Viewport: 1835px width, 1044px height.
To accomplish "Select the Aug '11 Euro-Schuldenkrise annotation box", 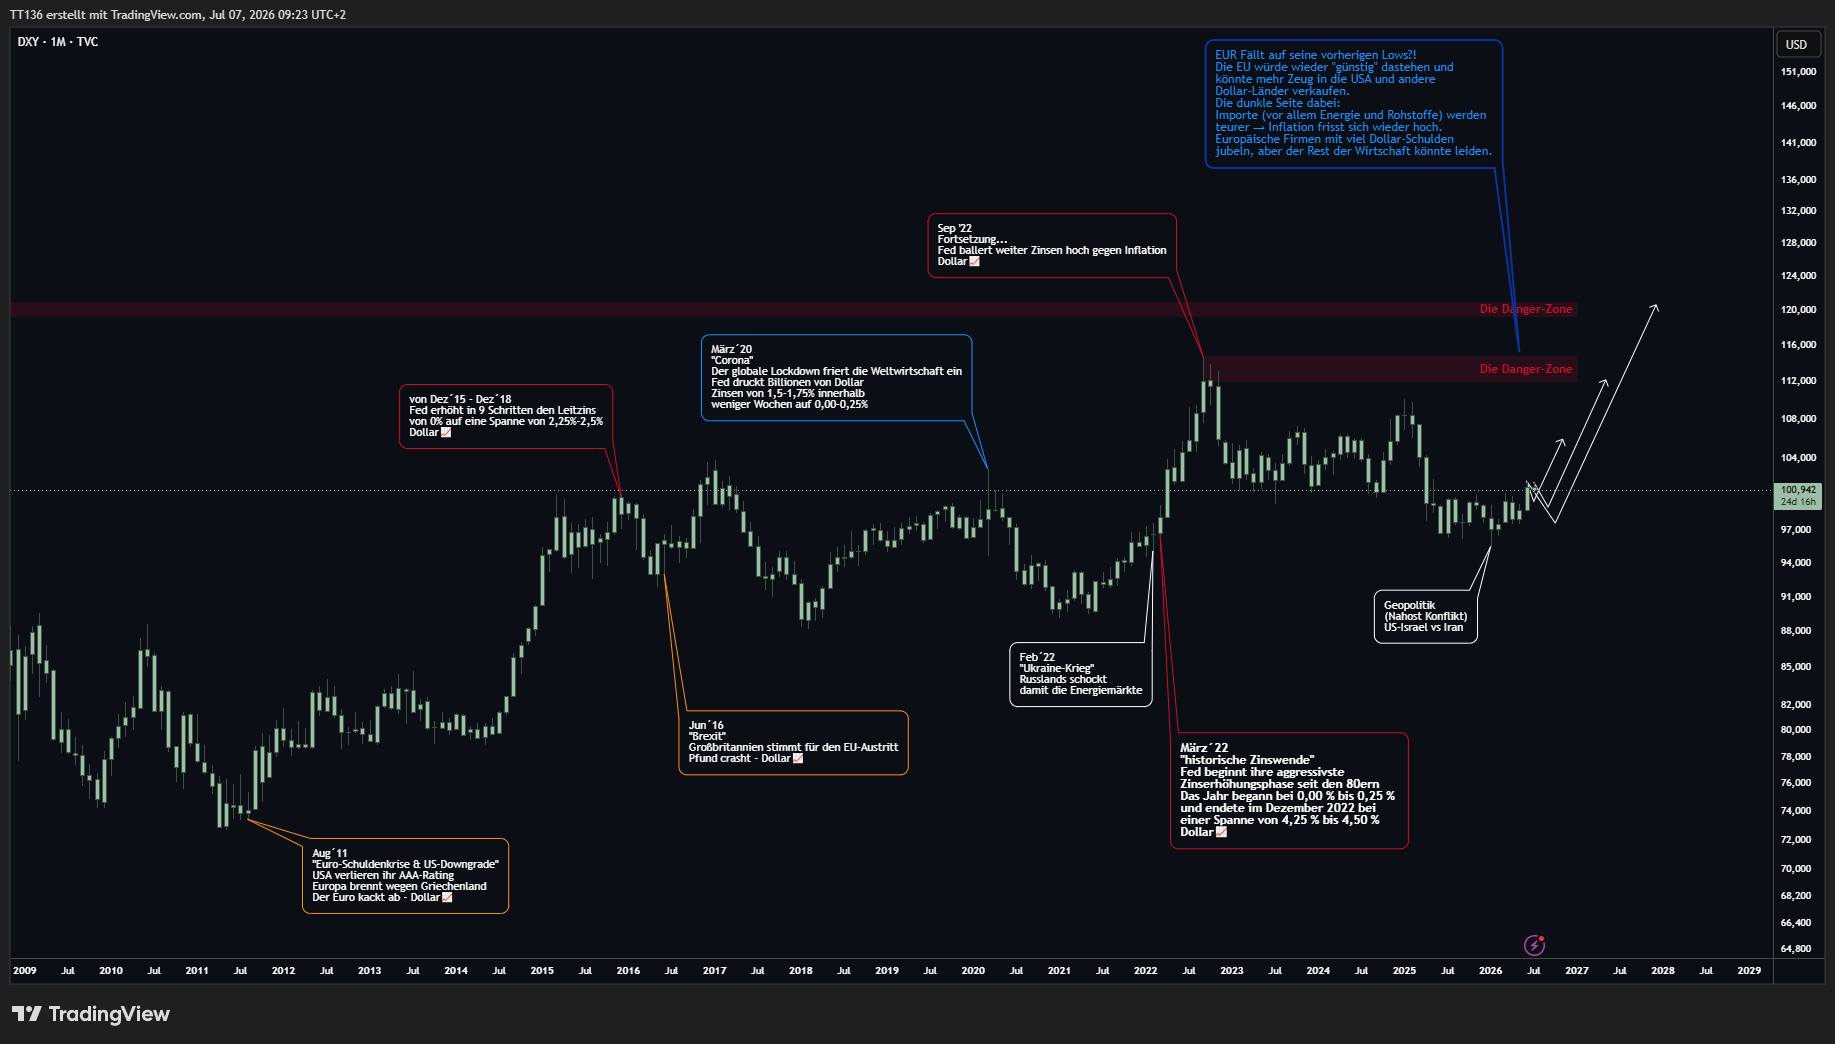I will click(x=405, y=876).
